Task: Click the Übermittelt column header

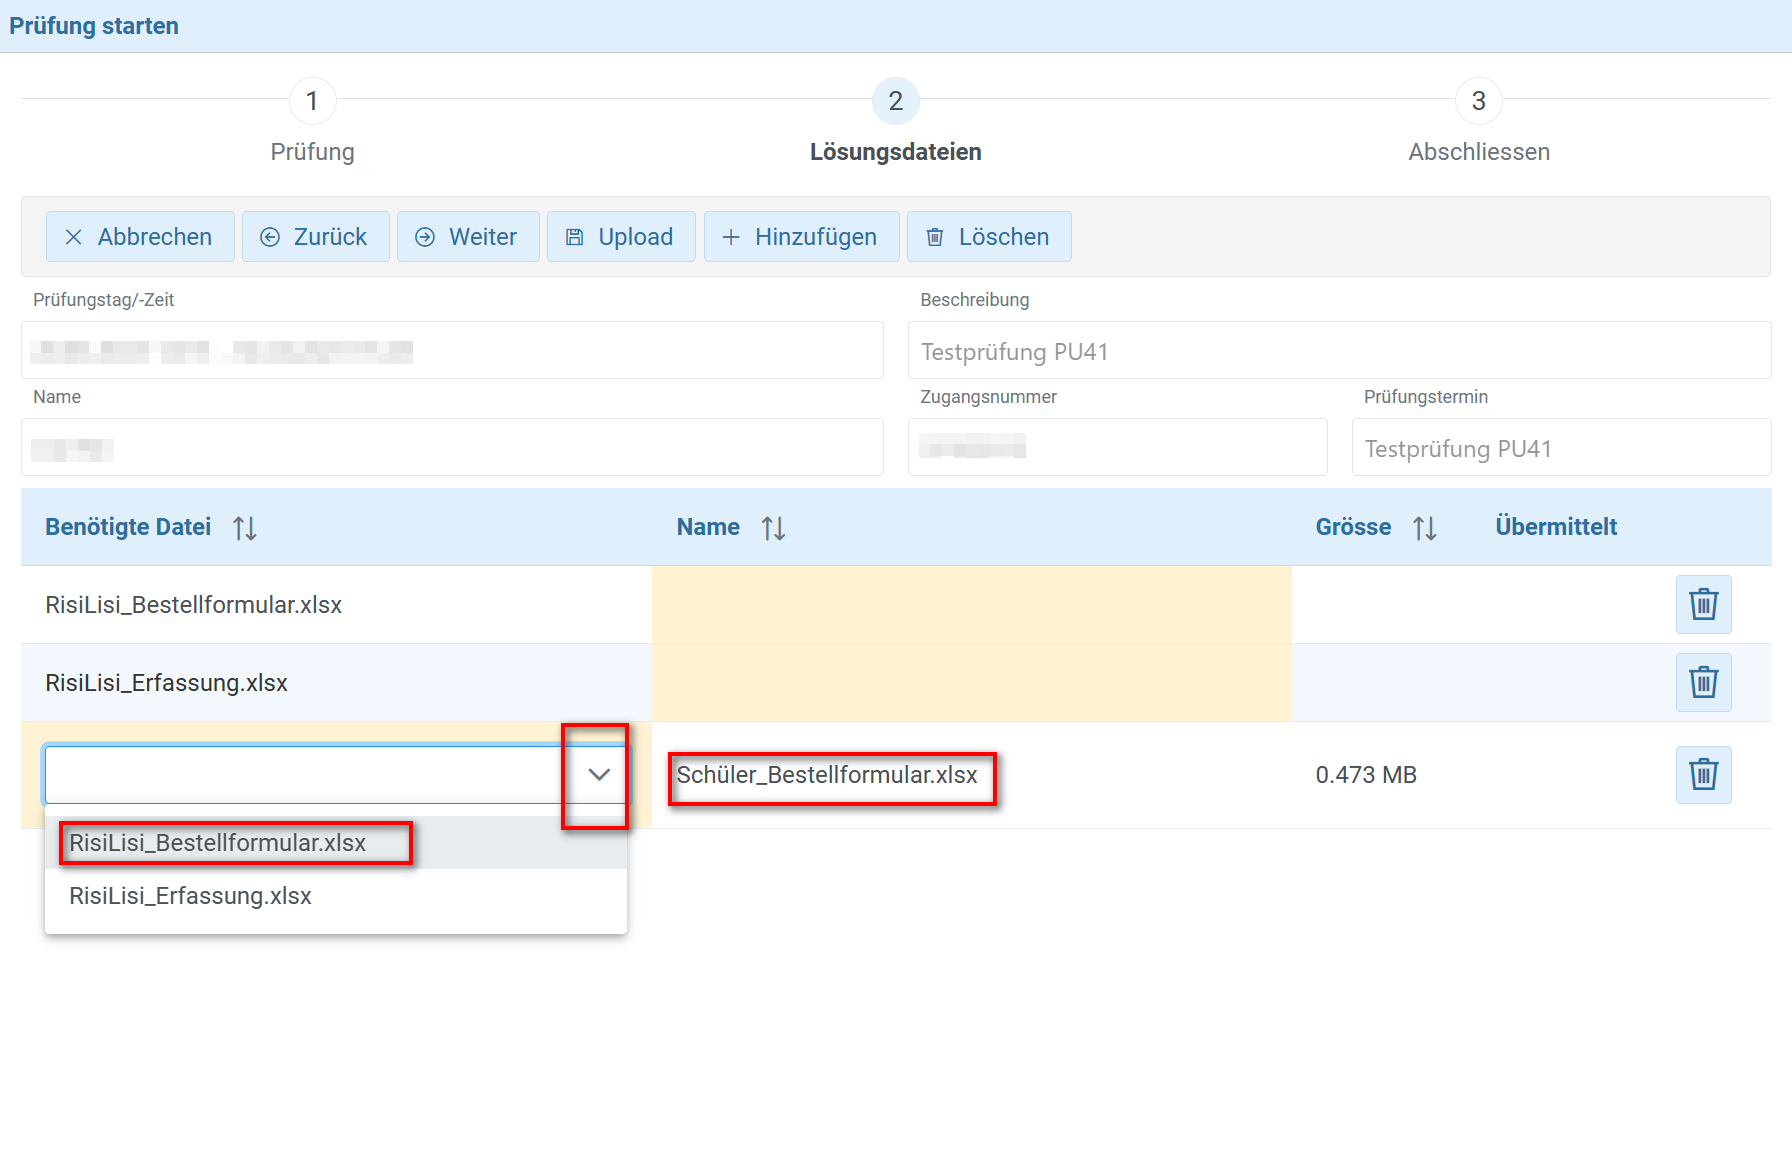Action: (x=1556, y=527)
